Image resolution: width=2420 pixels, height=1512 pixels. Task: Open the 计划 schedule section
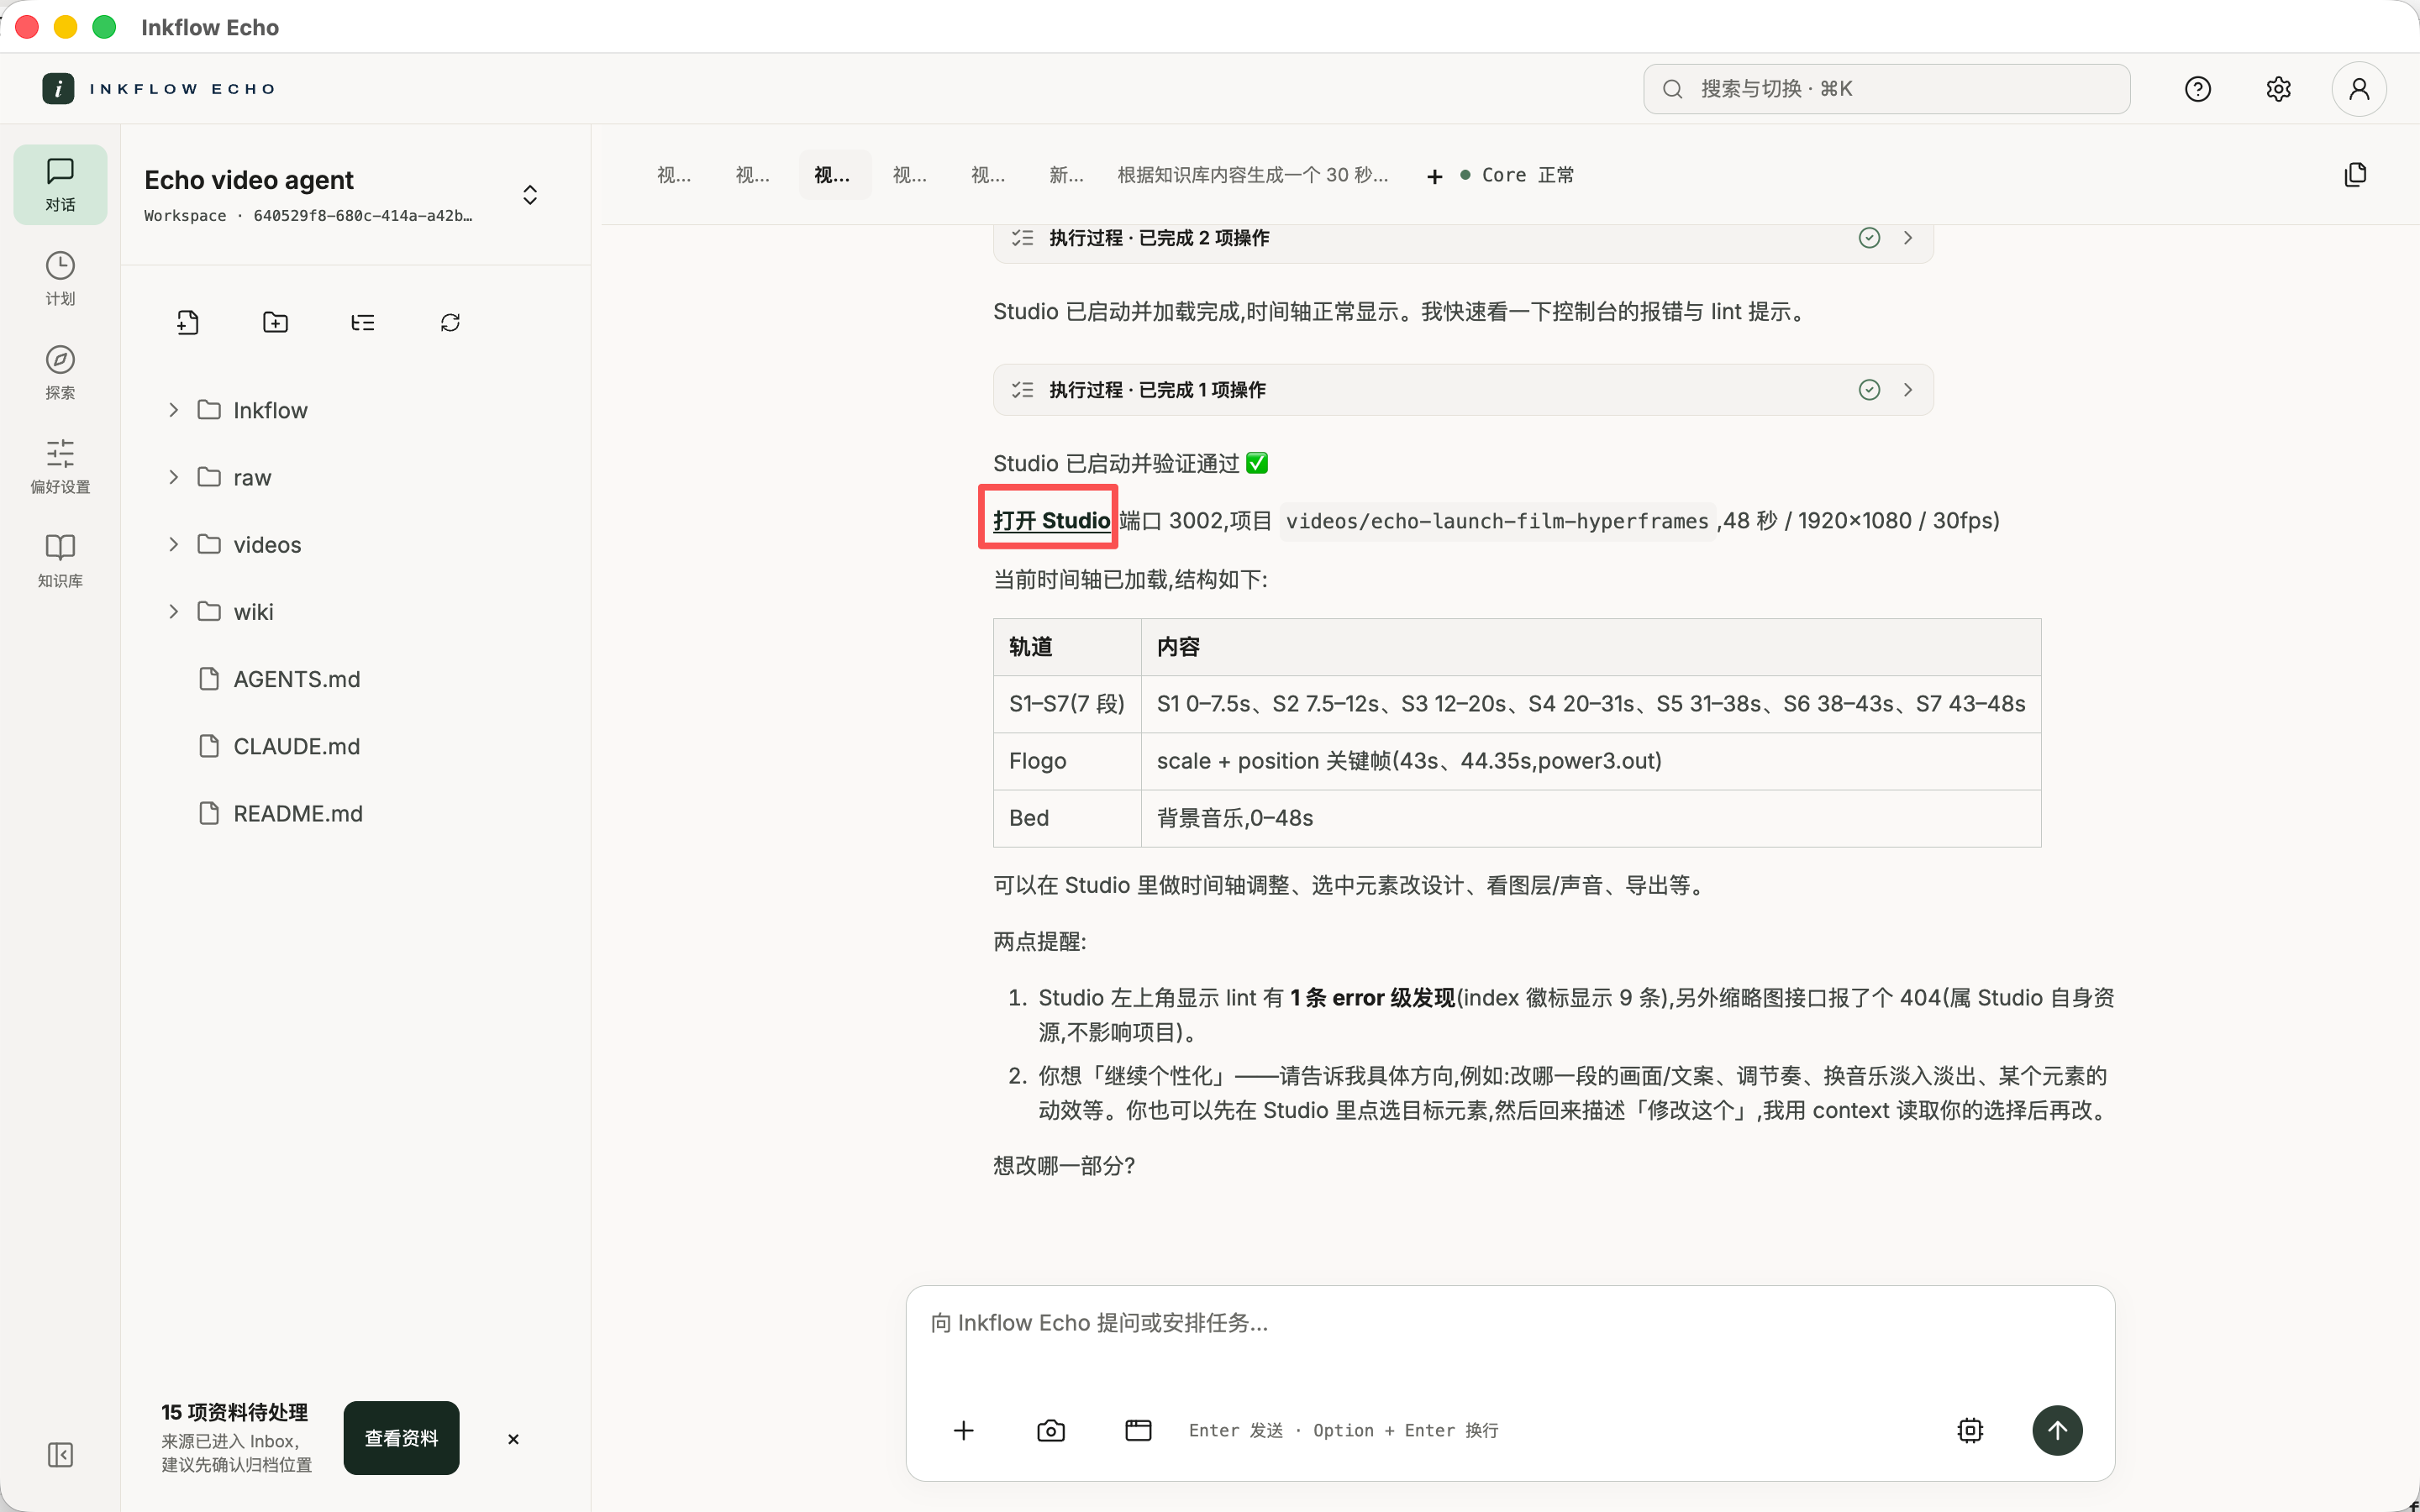tap(60, 278)
